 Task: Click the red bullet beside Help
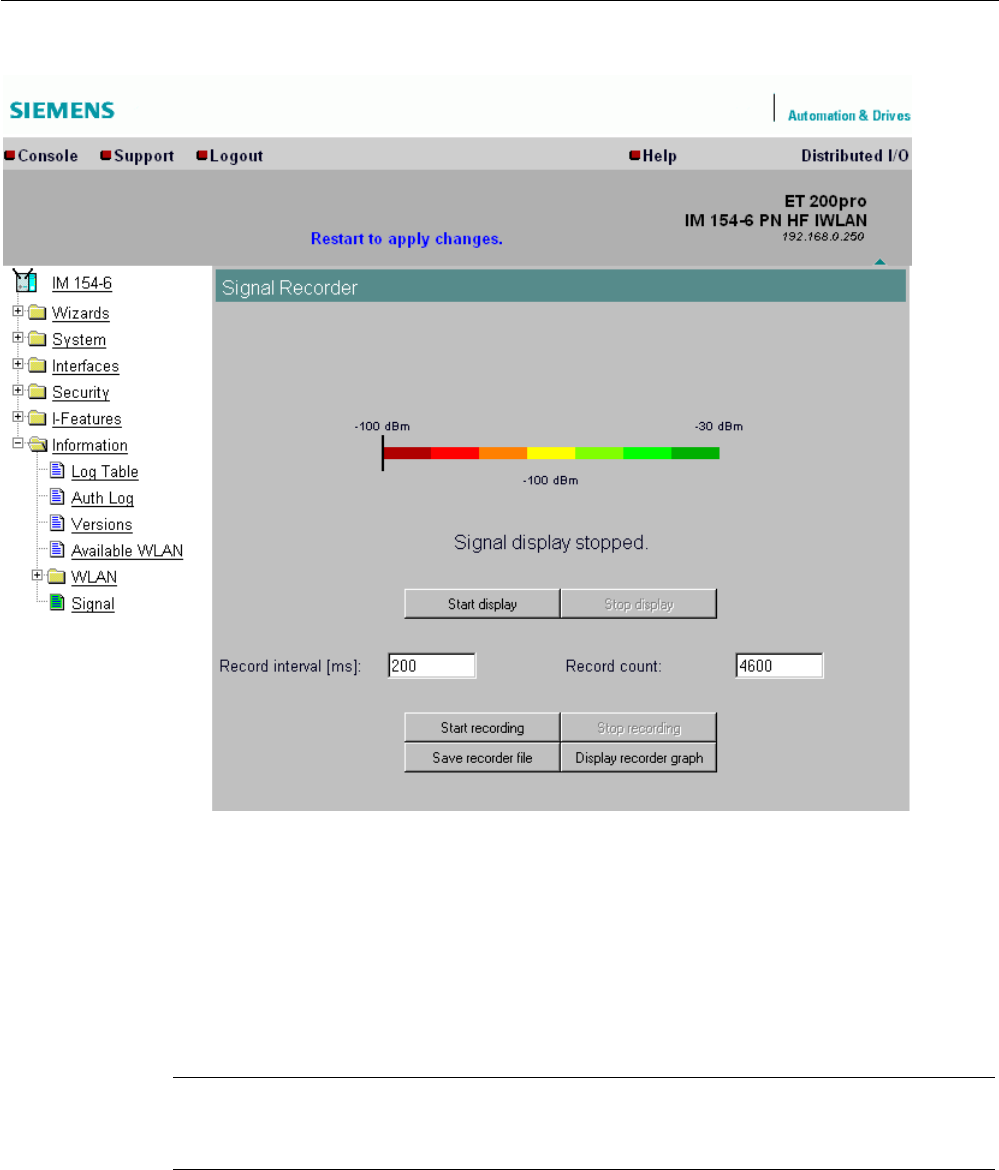click(635, 155)
